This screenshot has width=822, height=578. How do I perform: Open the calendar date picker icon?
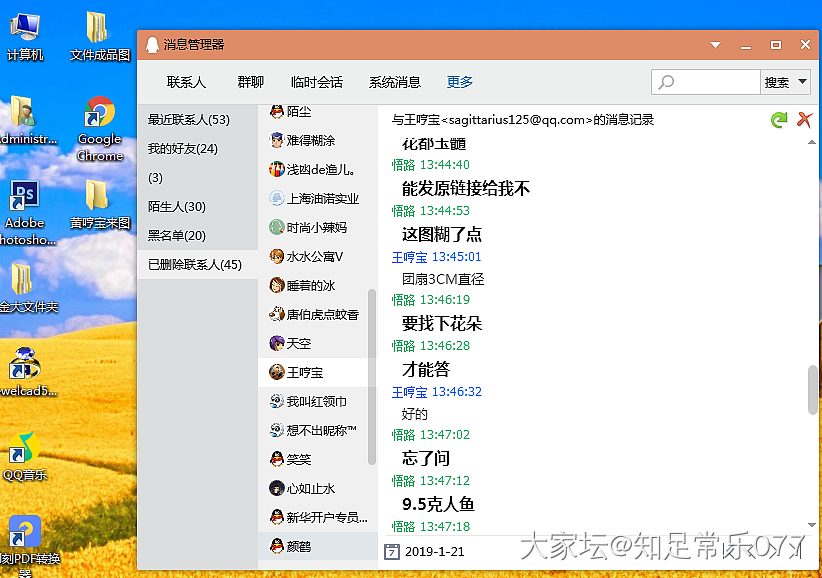click(392, 551)
